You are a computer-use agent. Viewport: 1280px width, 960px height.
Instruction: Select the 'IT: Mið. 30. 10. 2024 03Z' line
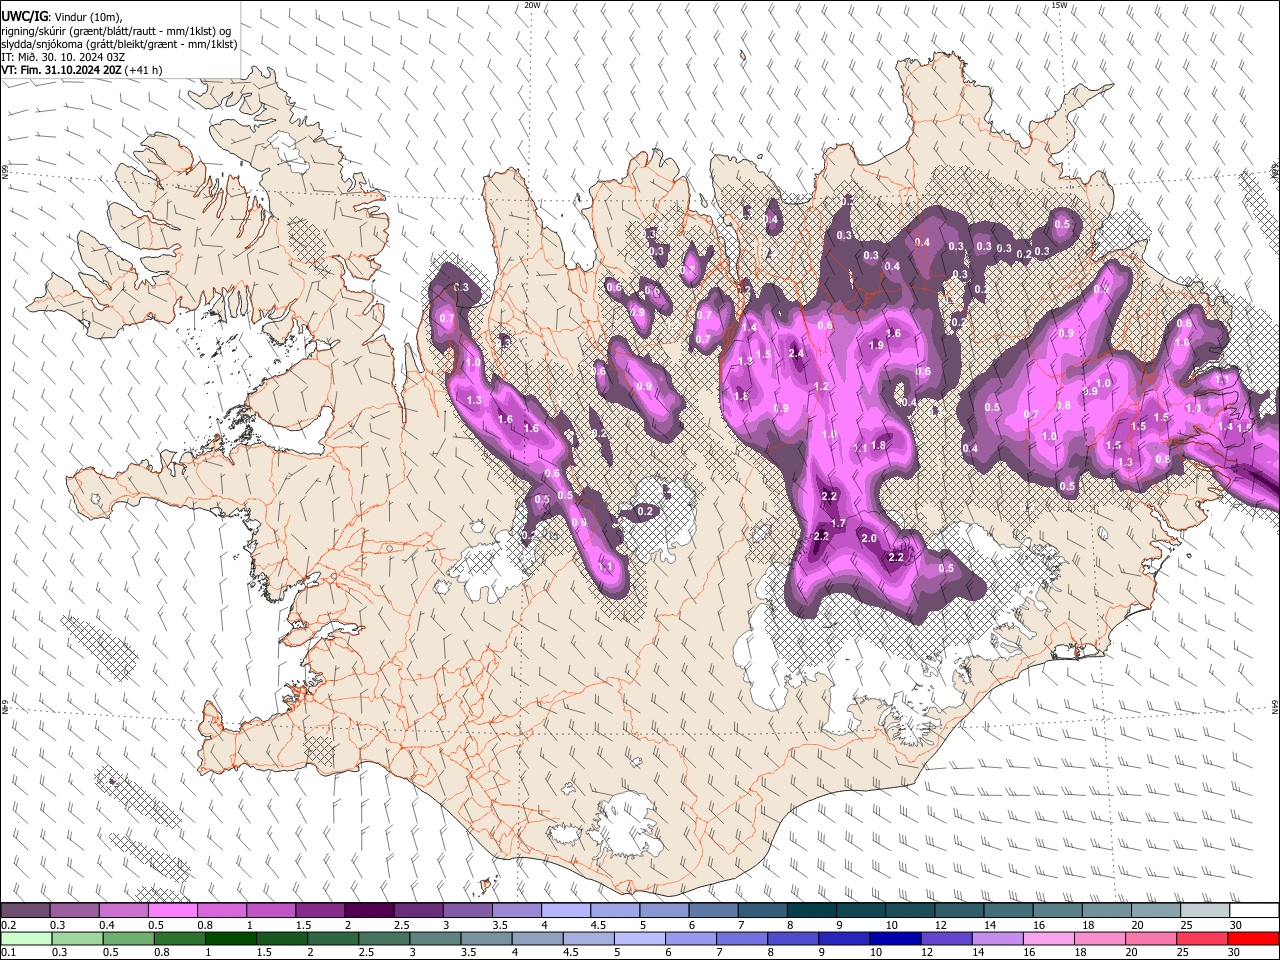tap(62, 57)
